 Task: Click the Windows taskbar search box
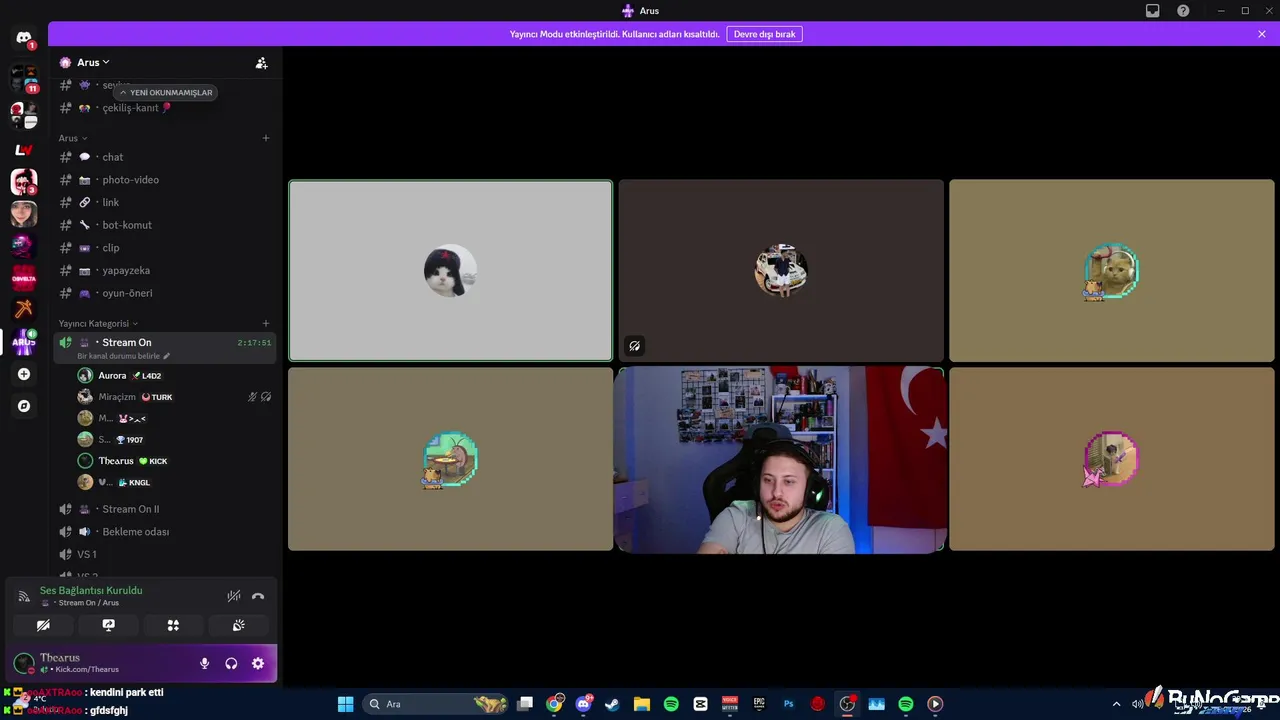point(436,704)
